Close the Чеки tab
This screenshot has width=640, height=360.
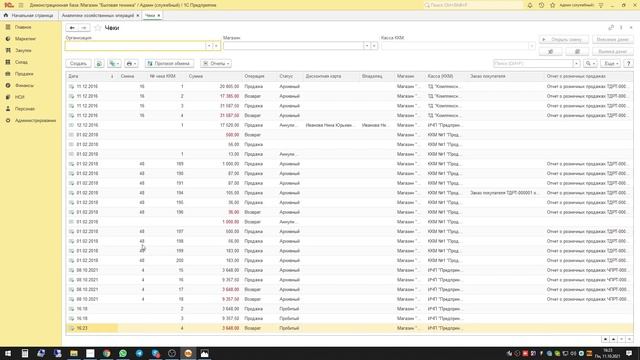(159, 16)
